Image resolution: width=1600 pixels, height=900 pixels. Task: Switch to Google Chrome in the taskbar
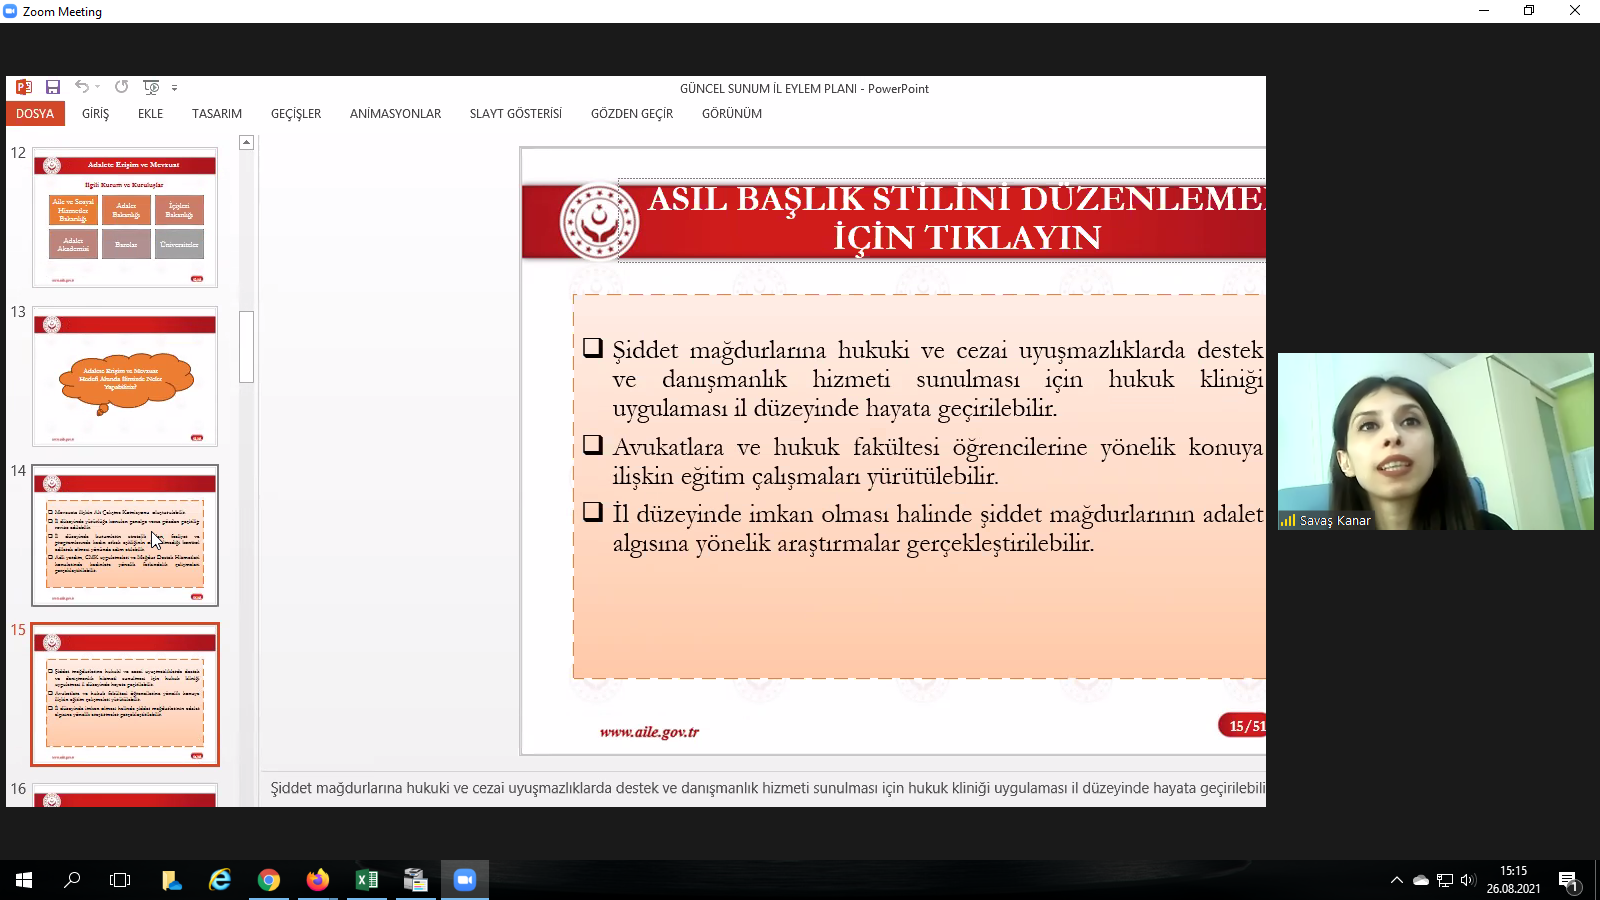[269, 880]
